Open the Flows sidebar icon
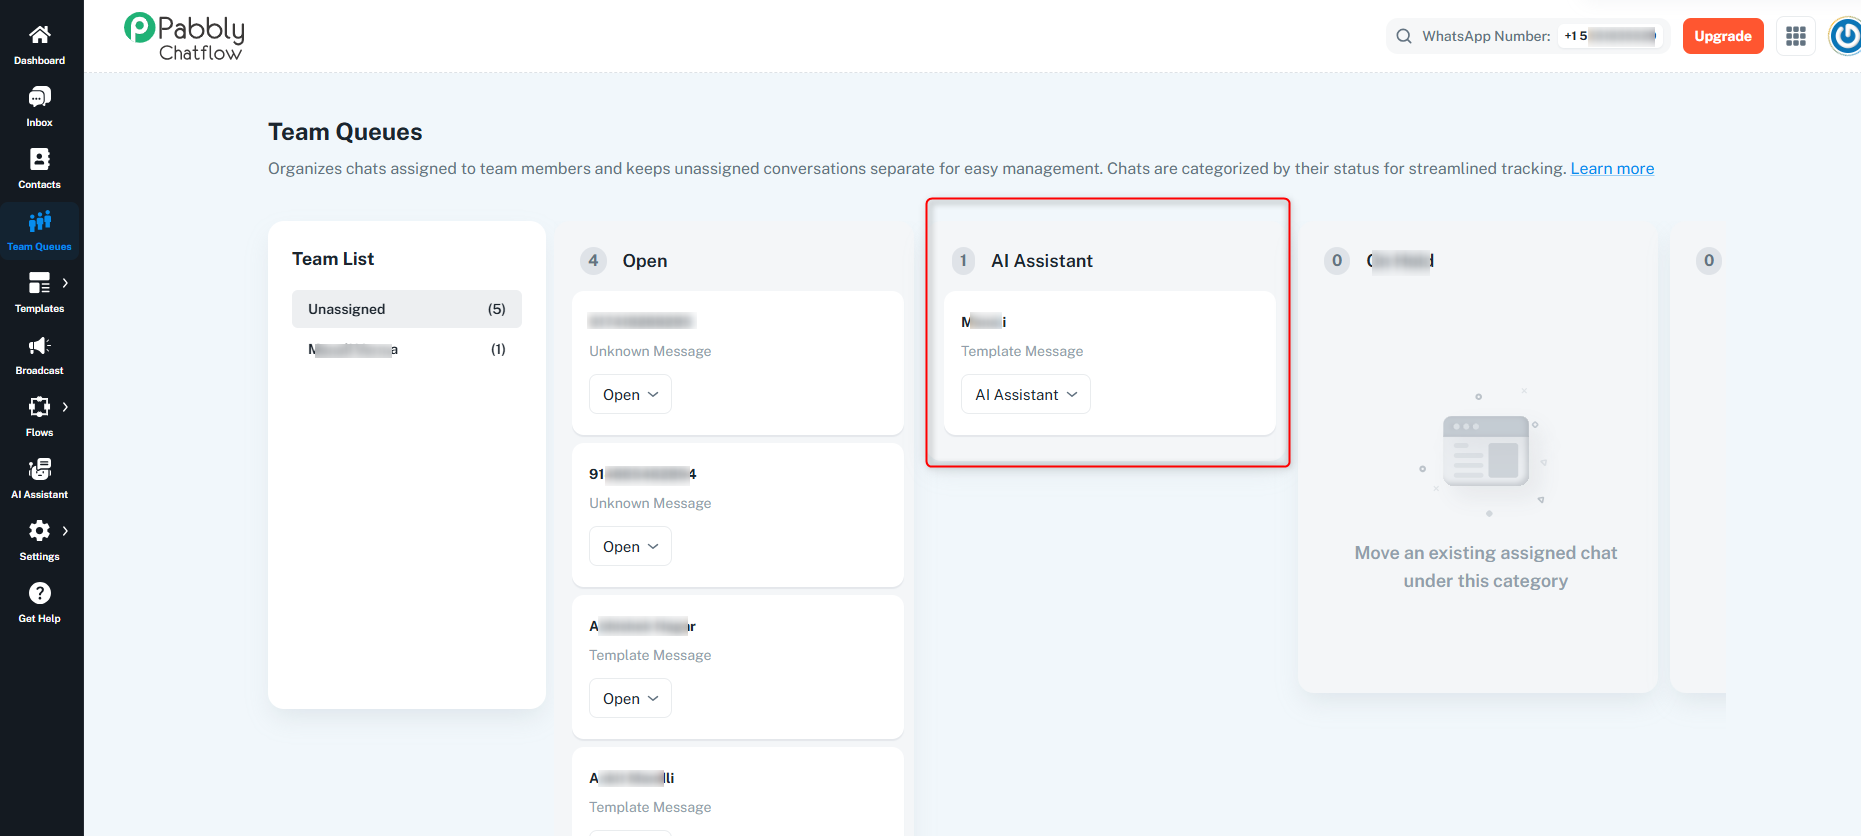Screen dimensions: 1861x836 click(40, 407)
